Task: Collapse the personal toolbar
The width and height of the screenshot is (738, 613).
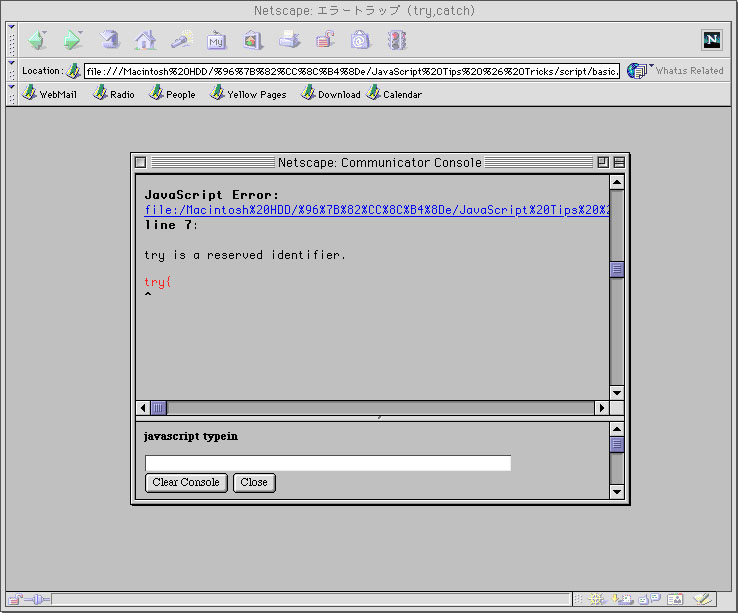Action: point(12,94)
